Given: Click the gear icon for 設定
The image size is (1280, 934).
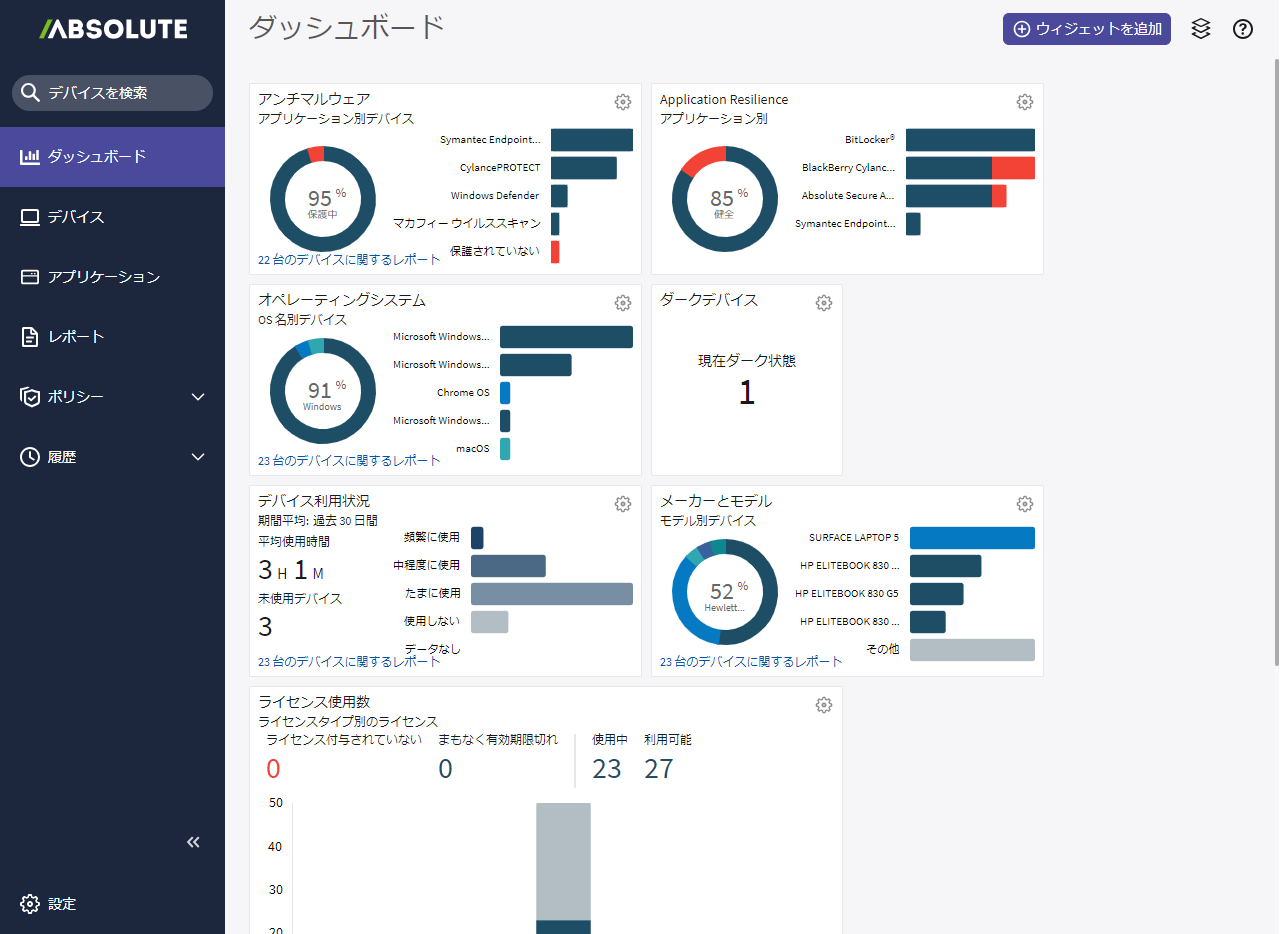Looking at the screenshot, I should click(30, 904).
